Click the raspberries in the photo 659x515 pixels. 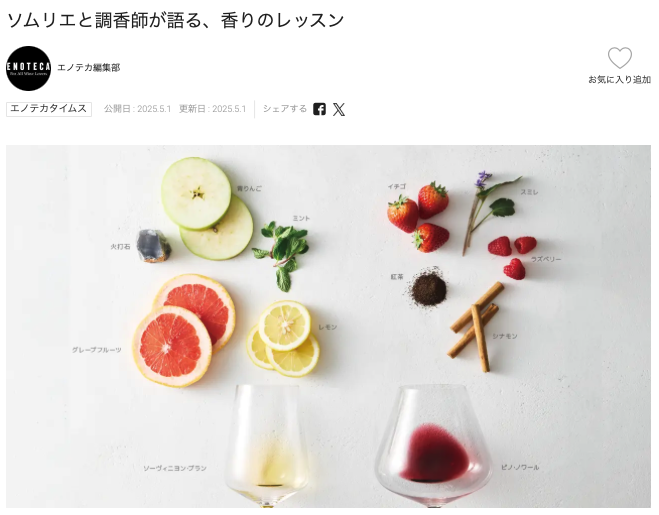click(x=512, y=257)
